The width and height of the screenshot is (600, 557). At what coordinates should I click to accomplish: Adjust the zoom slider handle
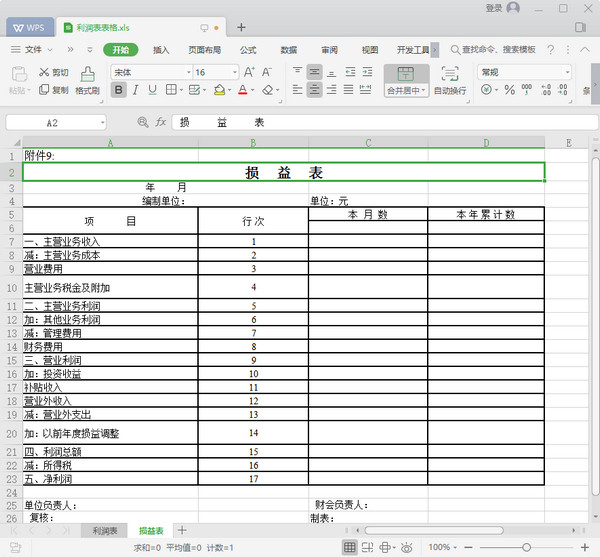tap(526, 547)
